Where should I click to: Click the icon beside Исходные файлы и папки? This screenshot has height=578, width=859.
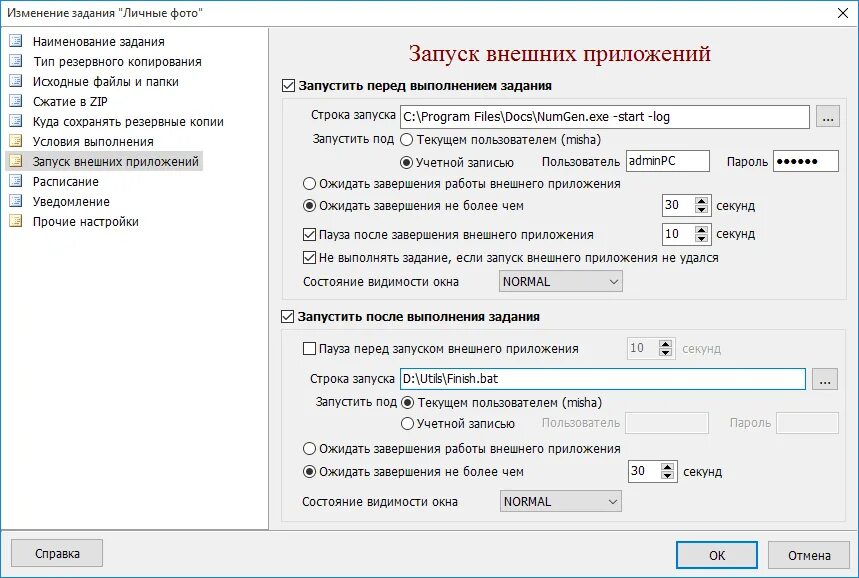pyautogui.click(x=16, y=81)
